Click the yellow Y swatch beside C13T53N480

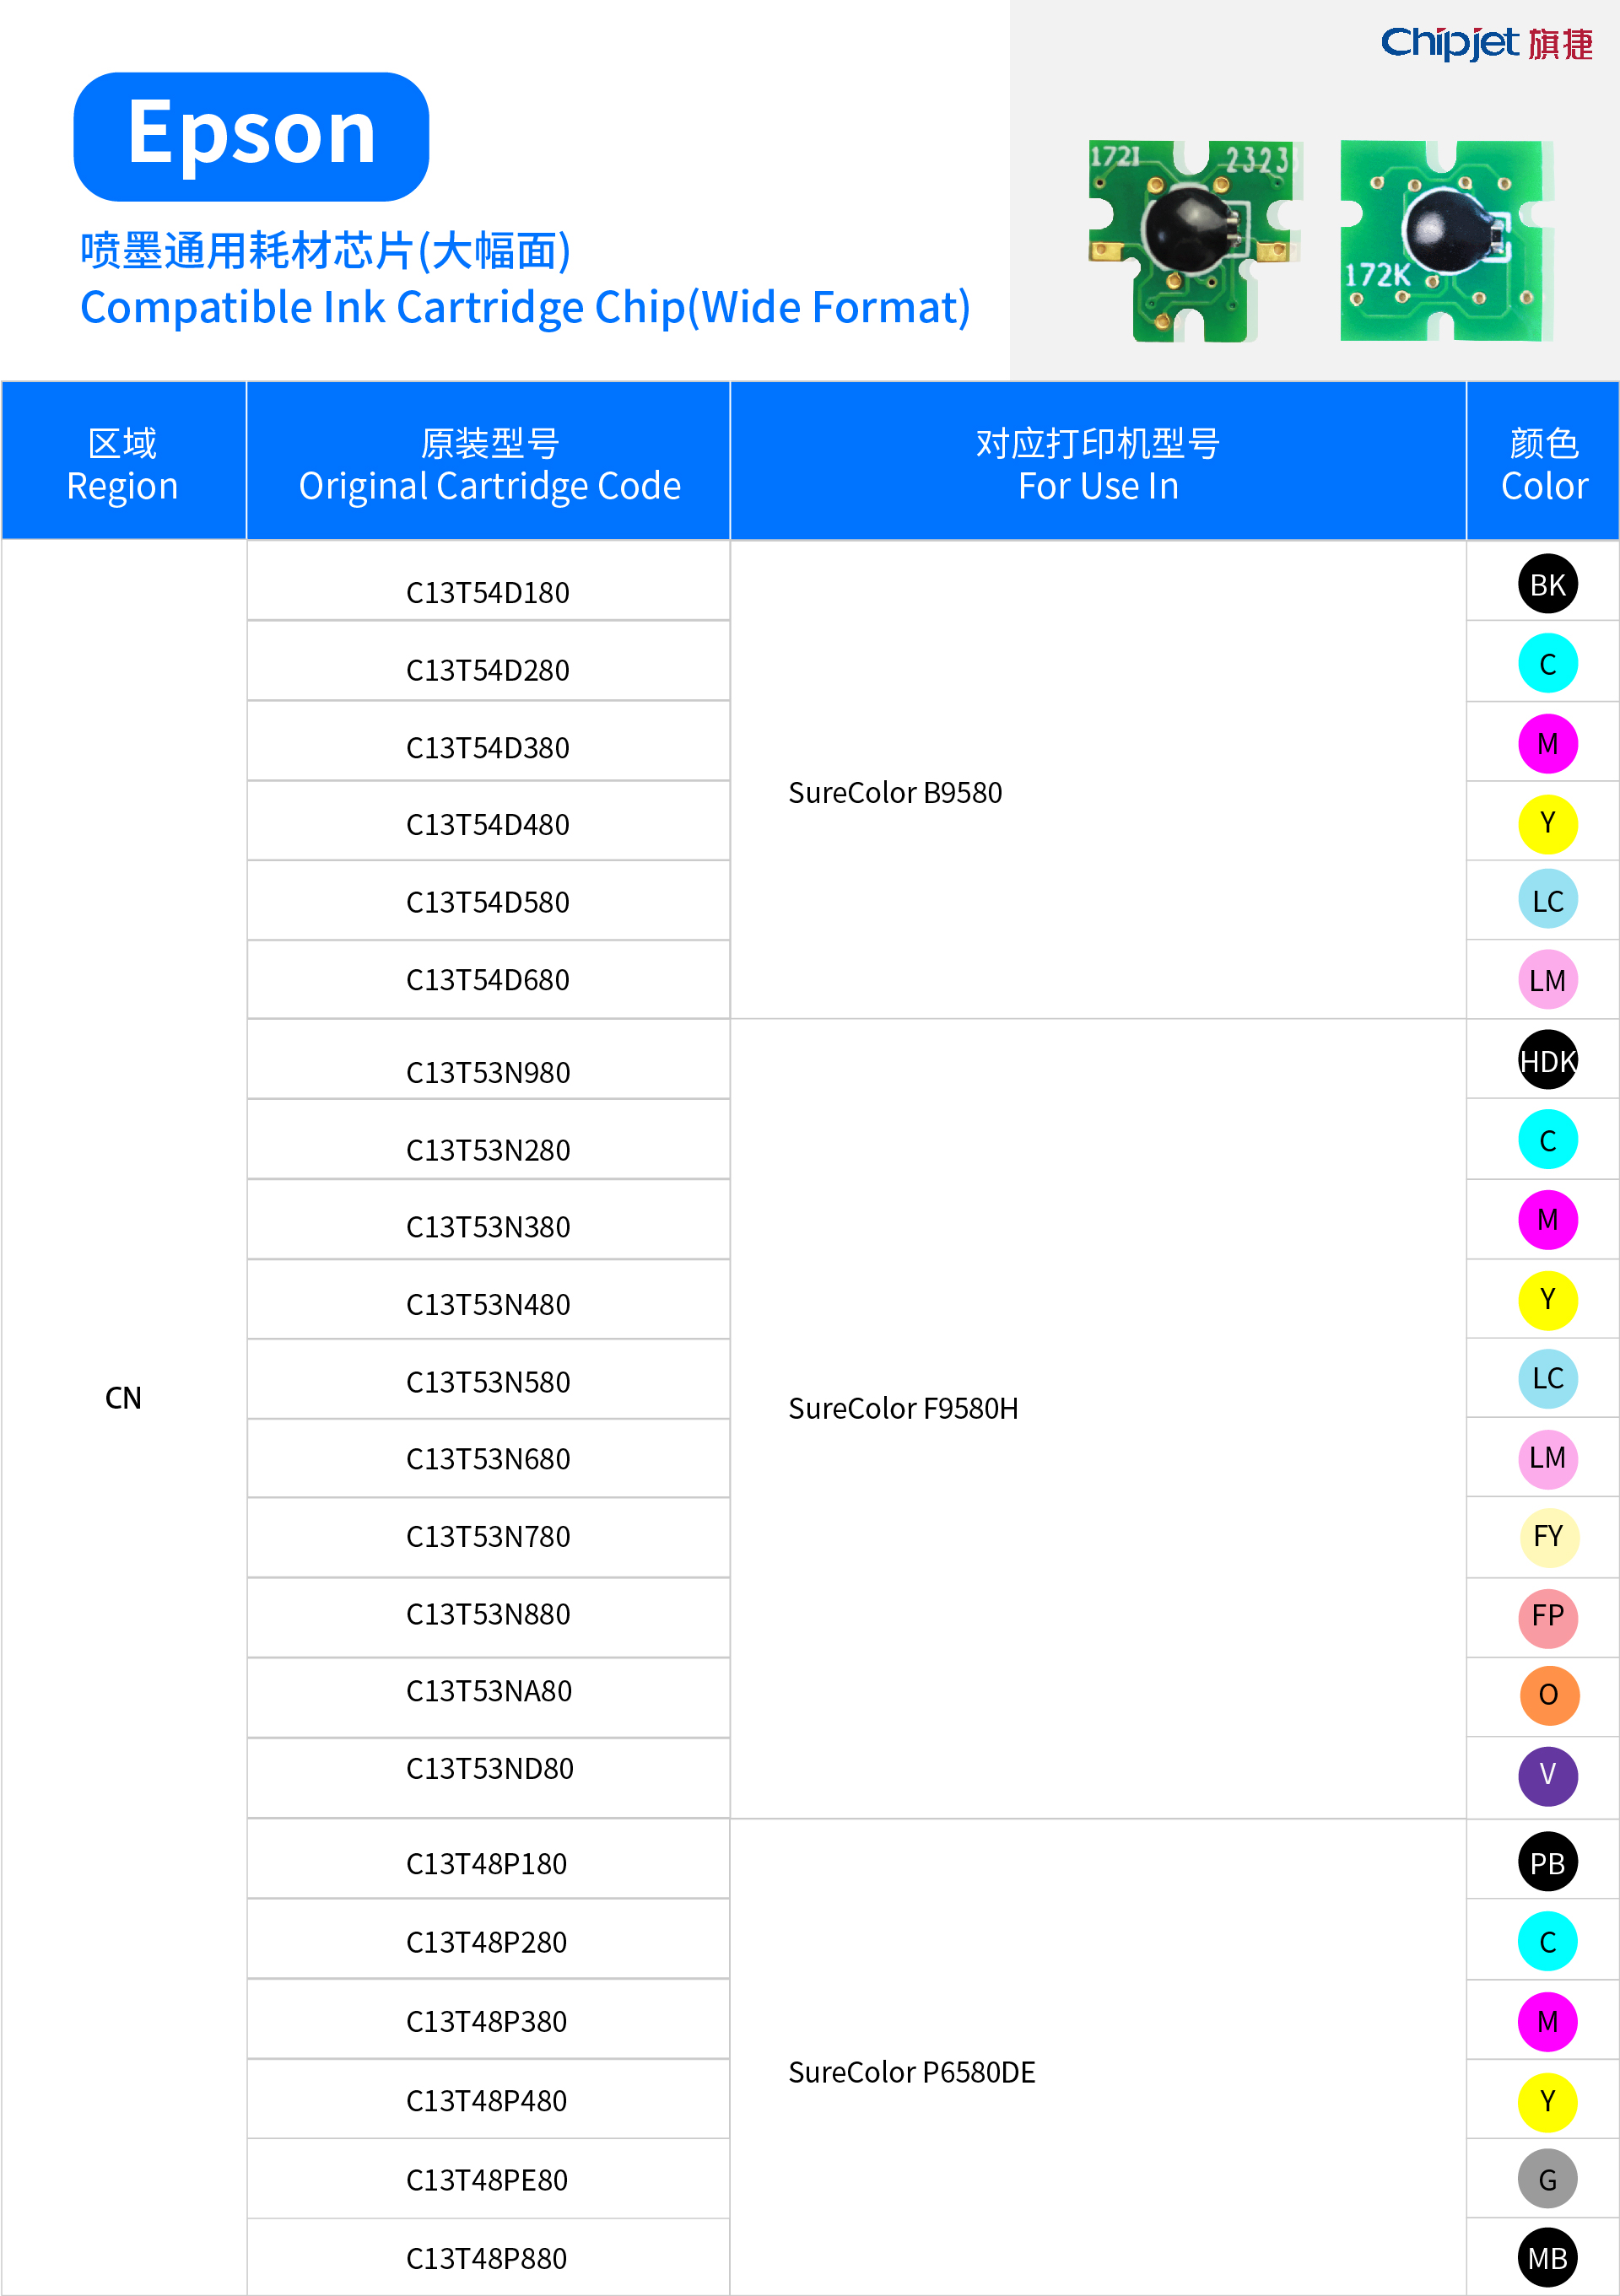pyautogui.click(x=1548, y=1299)
